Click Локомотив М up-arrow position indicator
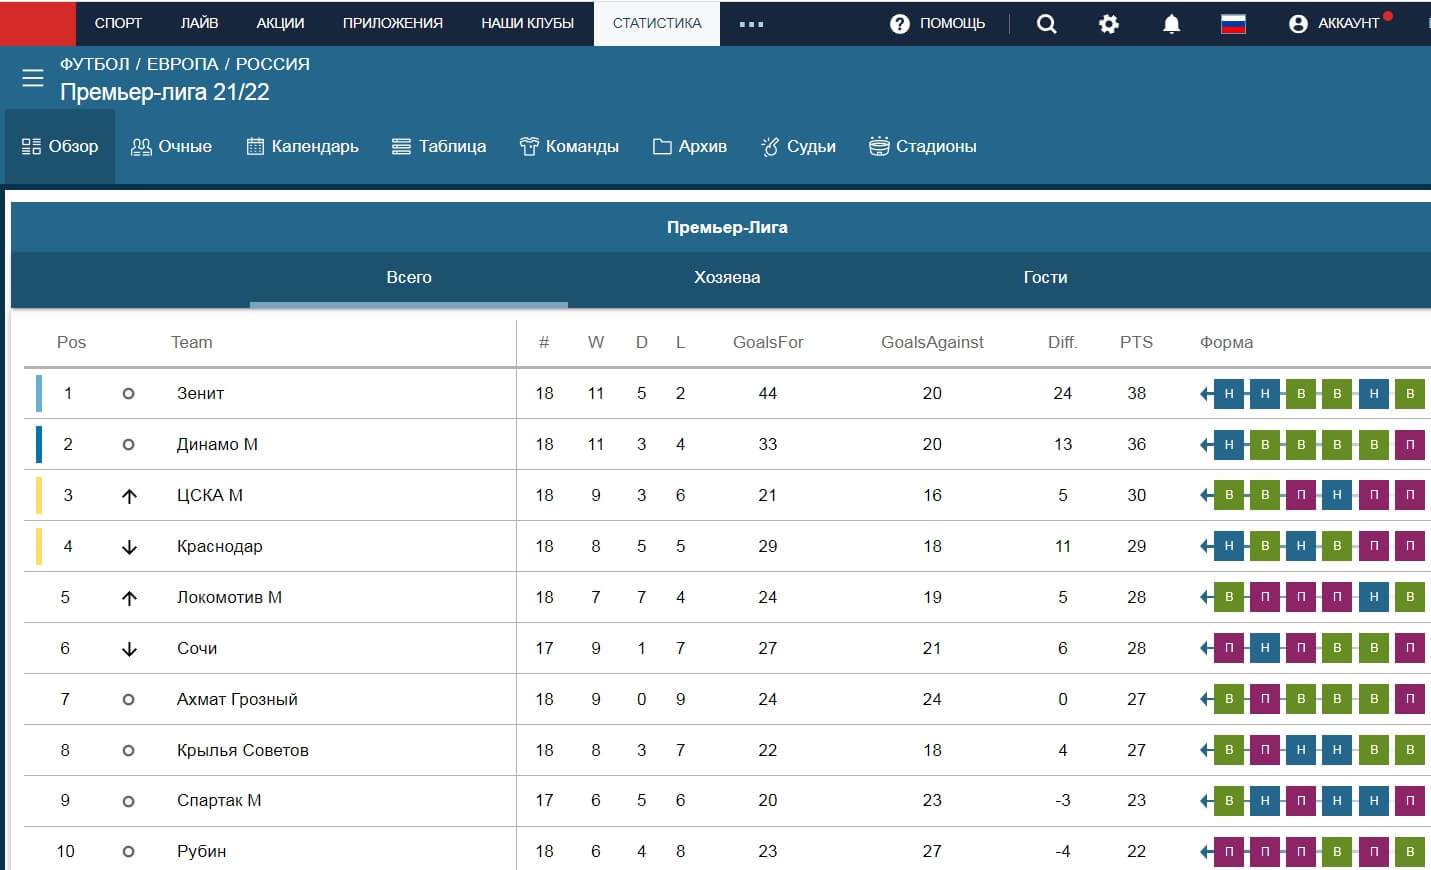This screenshot has height=870, width=1431. [x=129, y=598]
